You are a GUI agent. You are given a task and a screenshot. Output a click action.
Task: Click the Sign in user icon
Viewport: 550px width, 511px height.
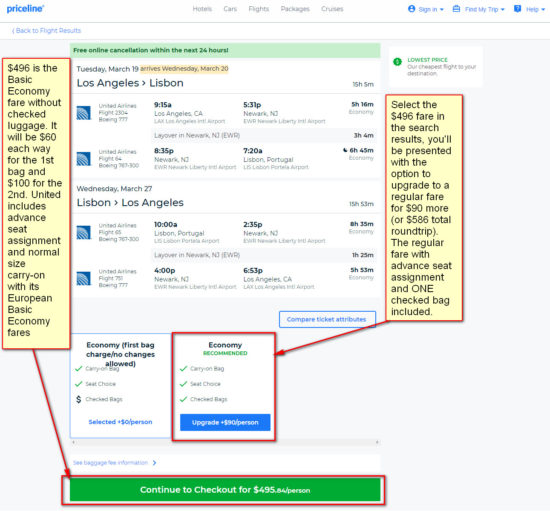point(411,9)
